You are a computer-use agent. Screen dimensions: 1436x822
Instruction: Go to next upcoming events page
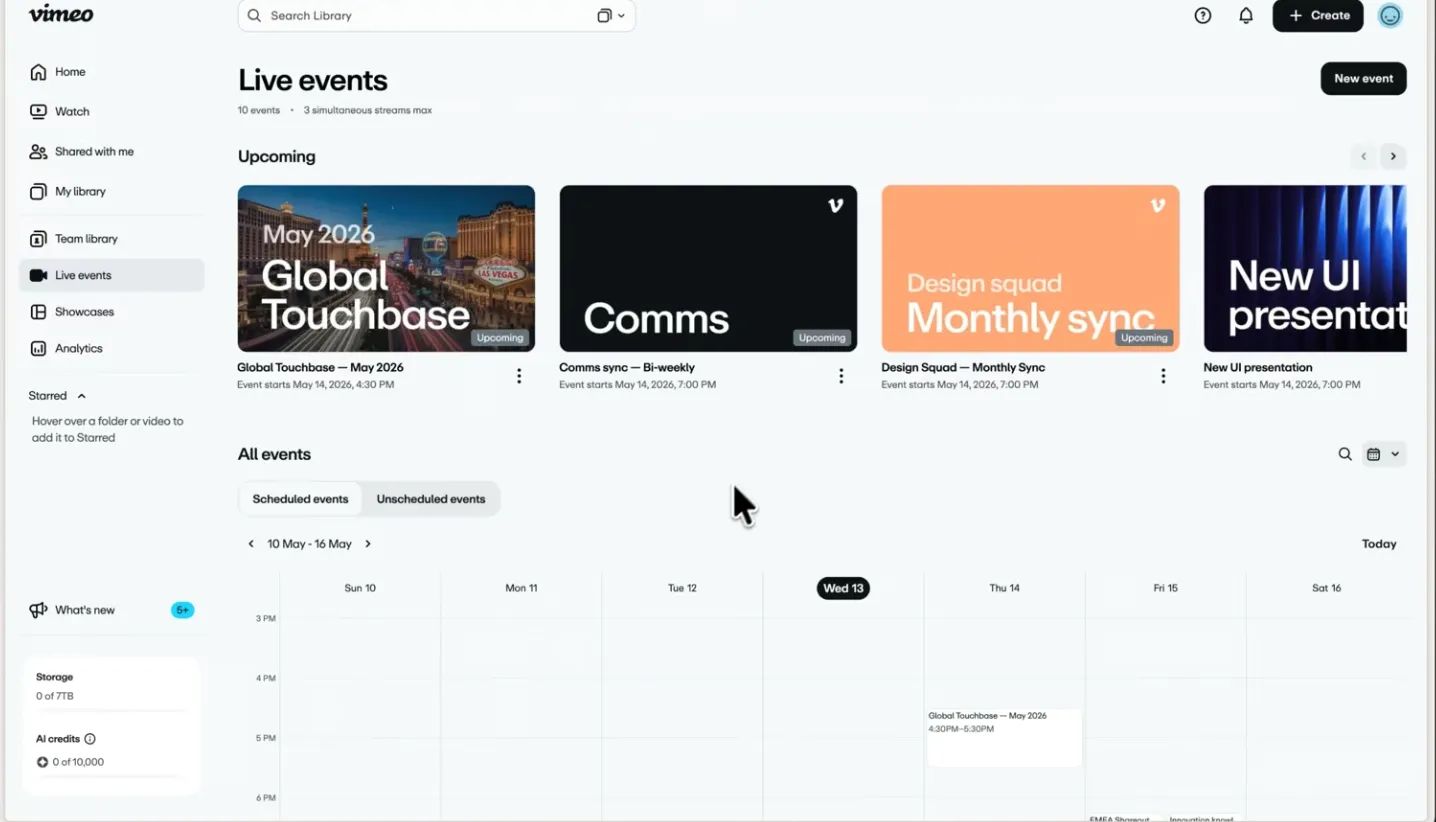[x=1393, y=156]
